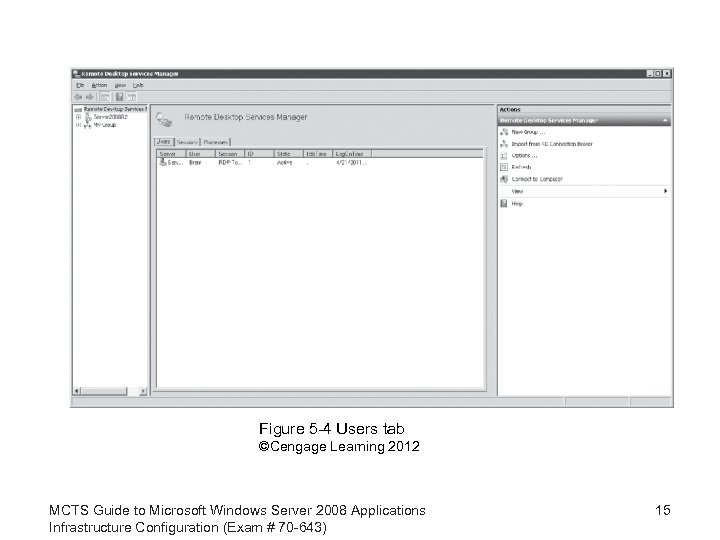Sort by the Session column header

click(230, 154)
